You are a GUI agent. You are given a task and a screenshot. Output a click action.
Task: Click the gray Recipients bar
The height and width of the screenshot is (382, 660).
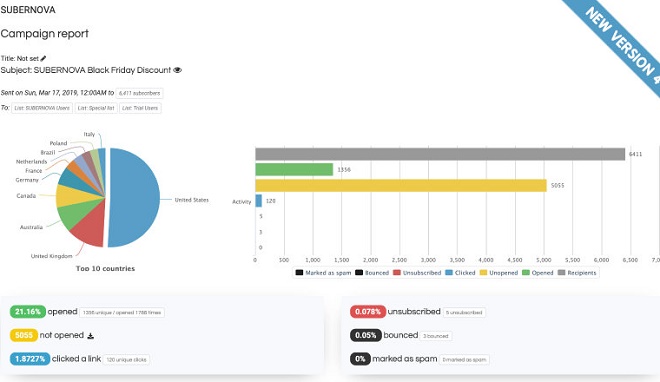pyautogui.click(x=440, y=154)
